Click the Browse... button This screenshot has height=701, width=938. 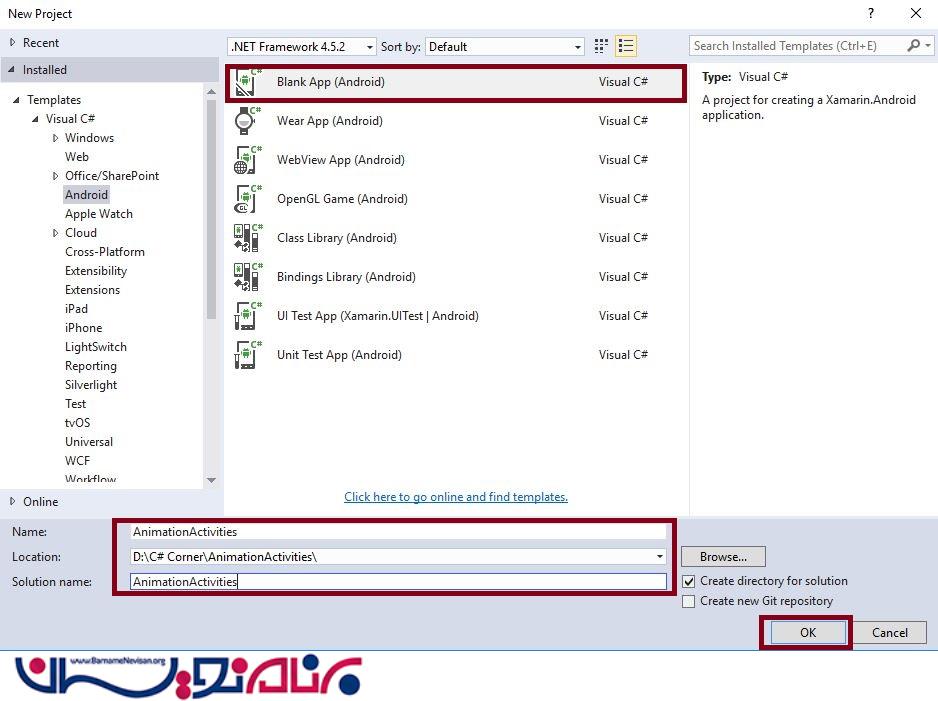click(x=723, y=557)
